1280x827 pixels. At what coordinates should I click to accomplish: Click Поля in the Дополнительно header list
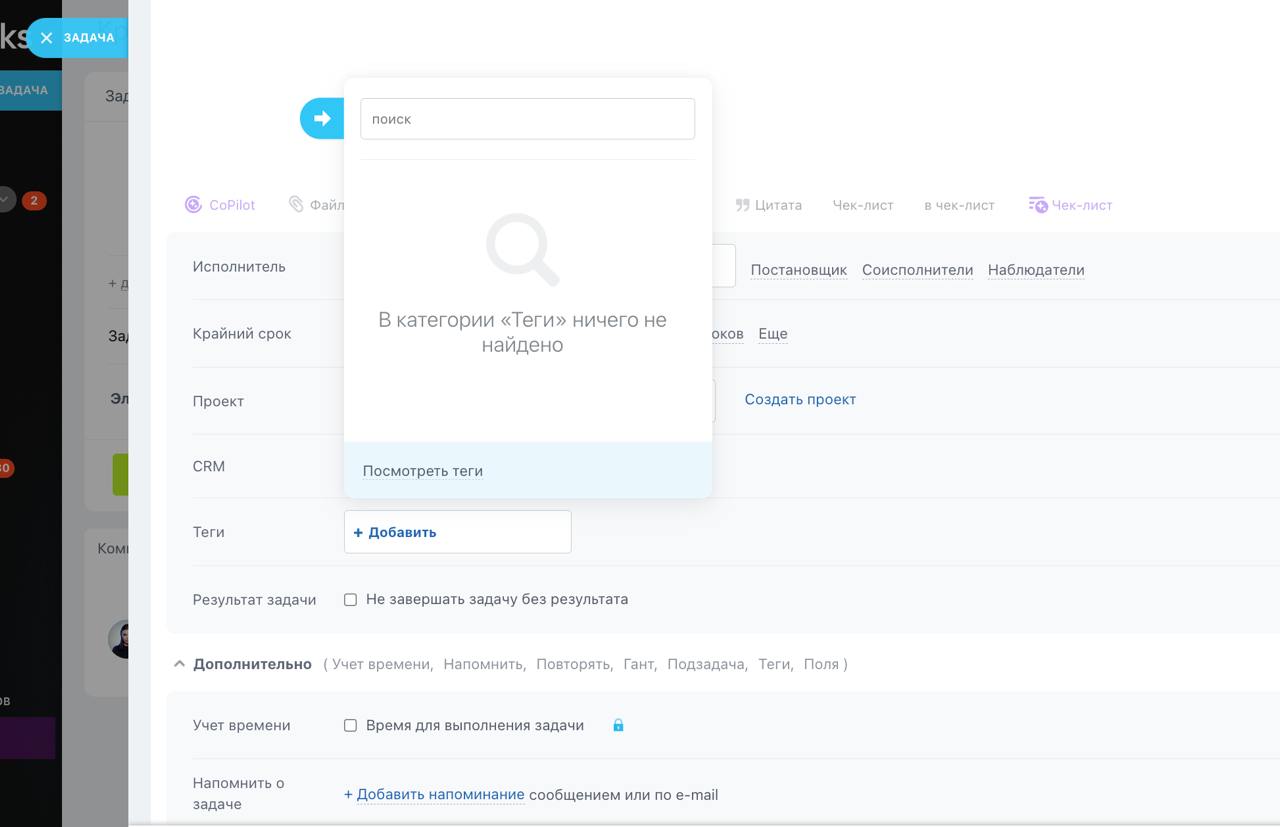tap(821, 664)
